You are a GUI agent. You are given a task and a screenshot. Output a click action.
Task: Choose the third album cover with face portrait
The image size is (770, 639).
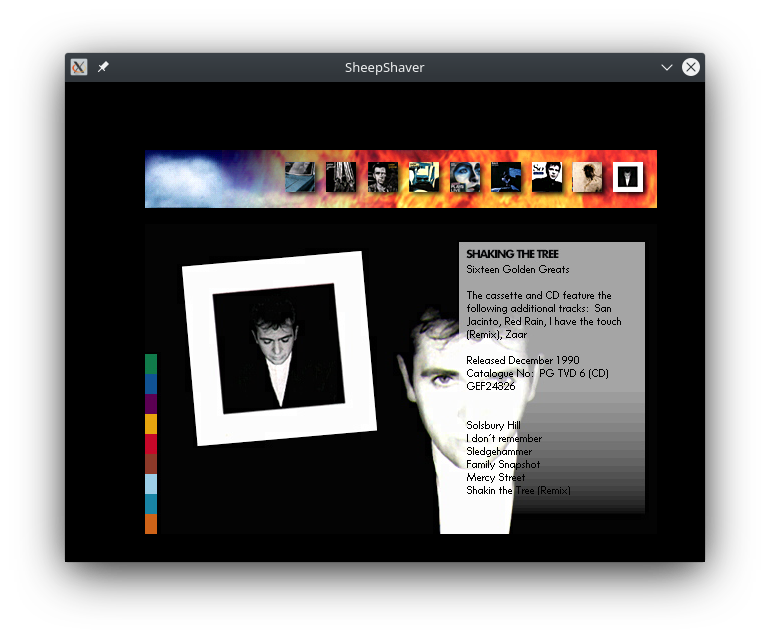click(x=382, y=177)
